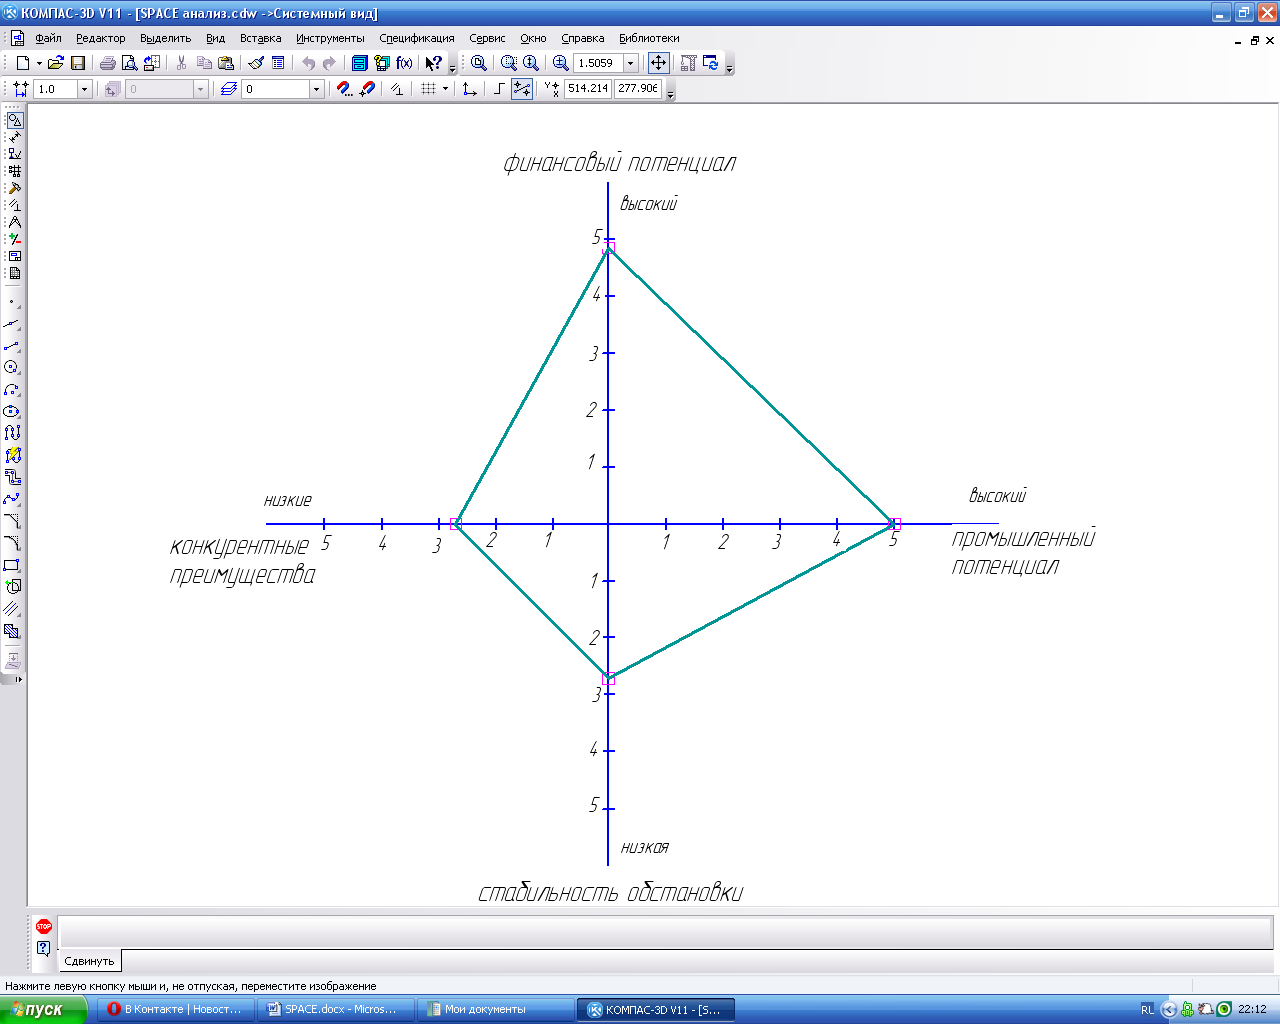The height and width of the screenshot is (1024, 1280).
Task: Open the Сервис menu
Action: pyautogui.click(x=488, y=38)
